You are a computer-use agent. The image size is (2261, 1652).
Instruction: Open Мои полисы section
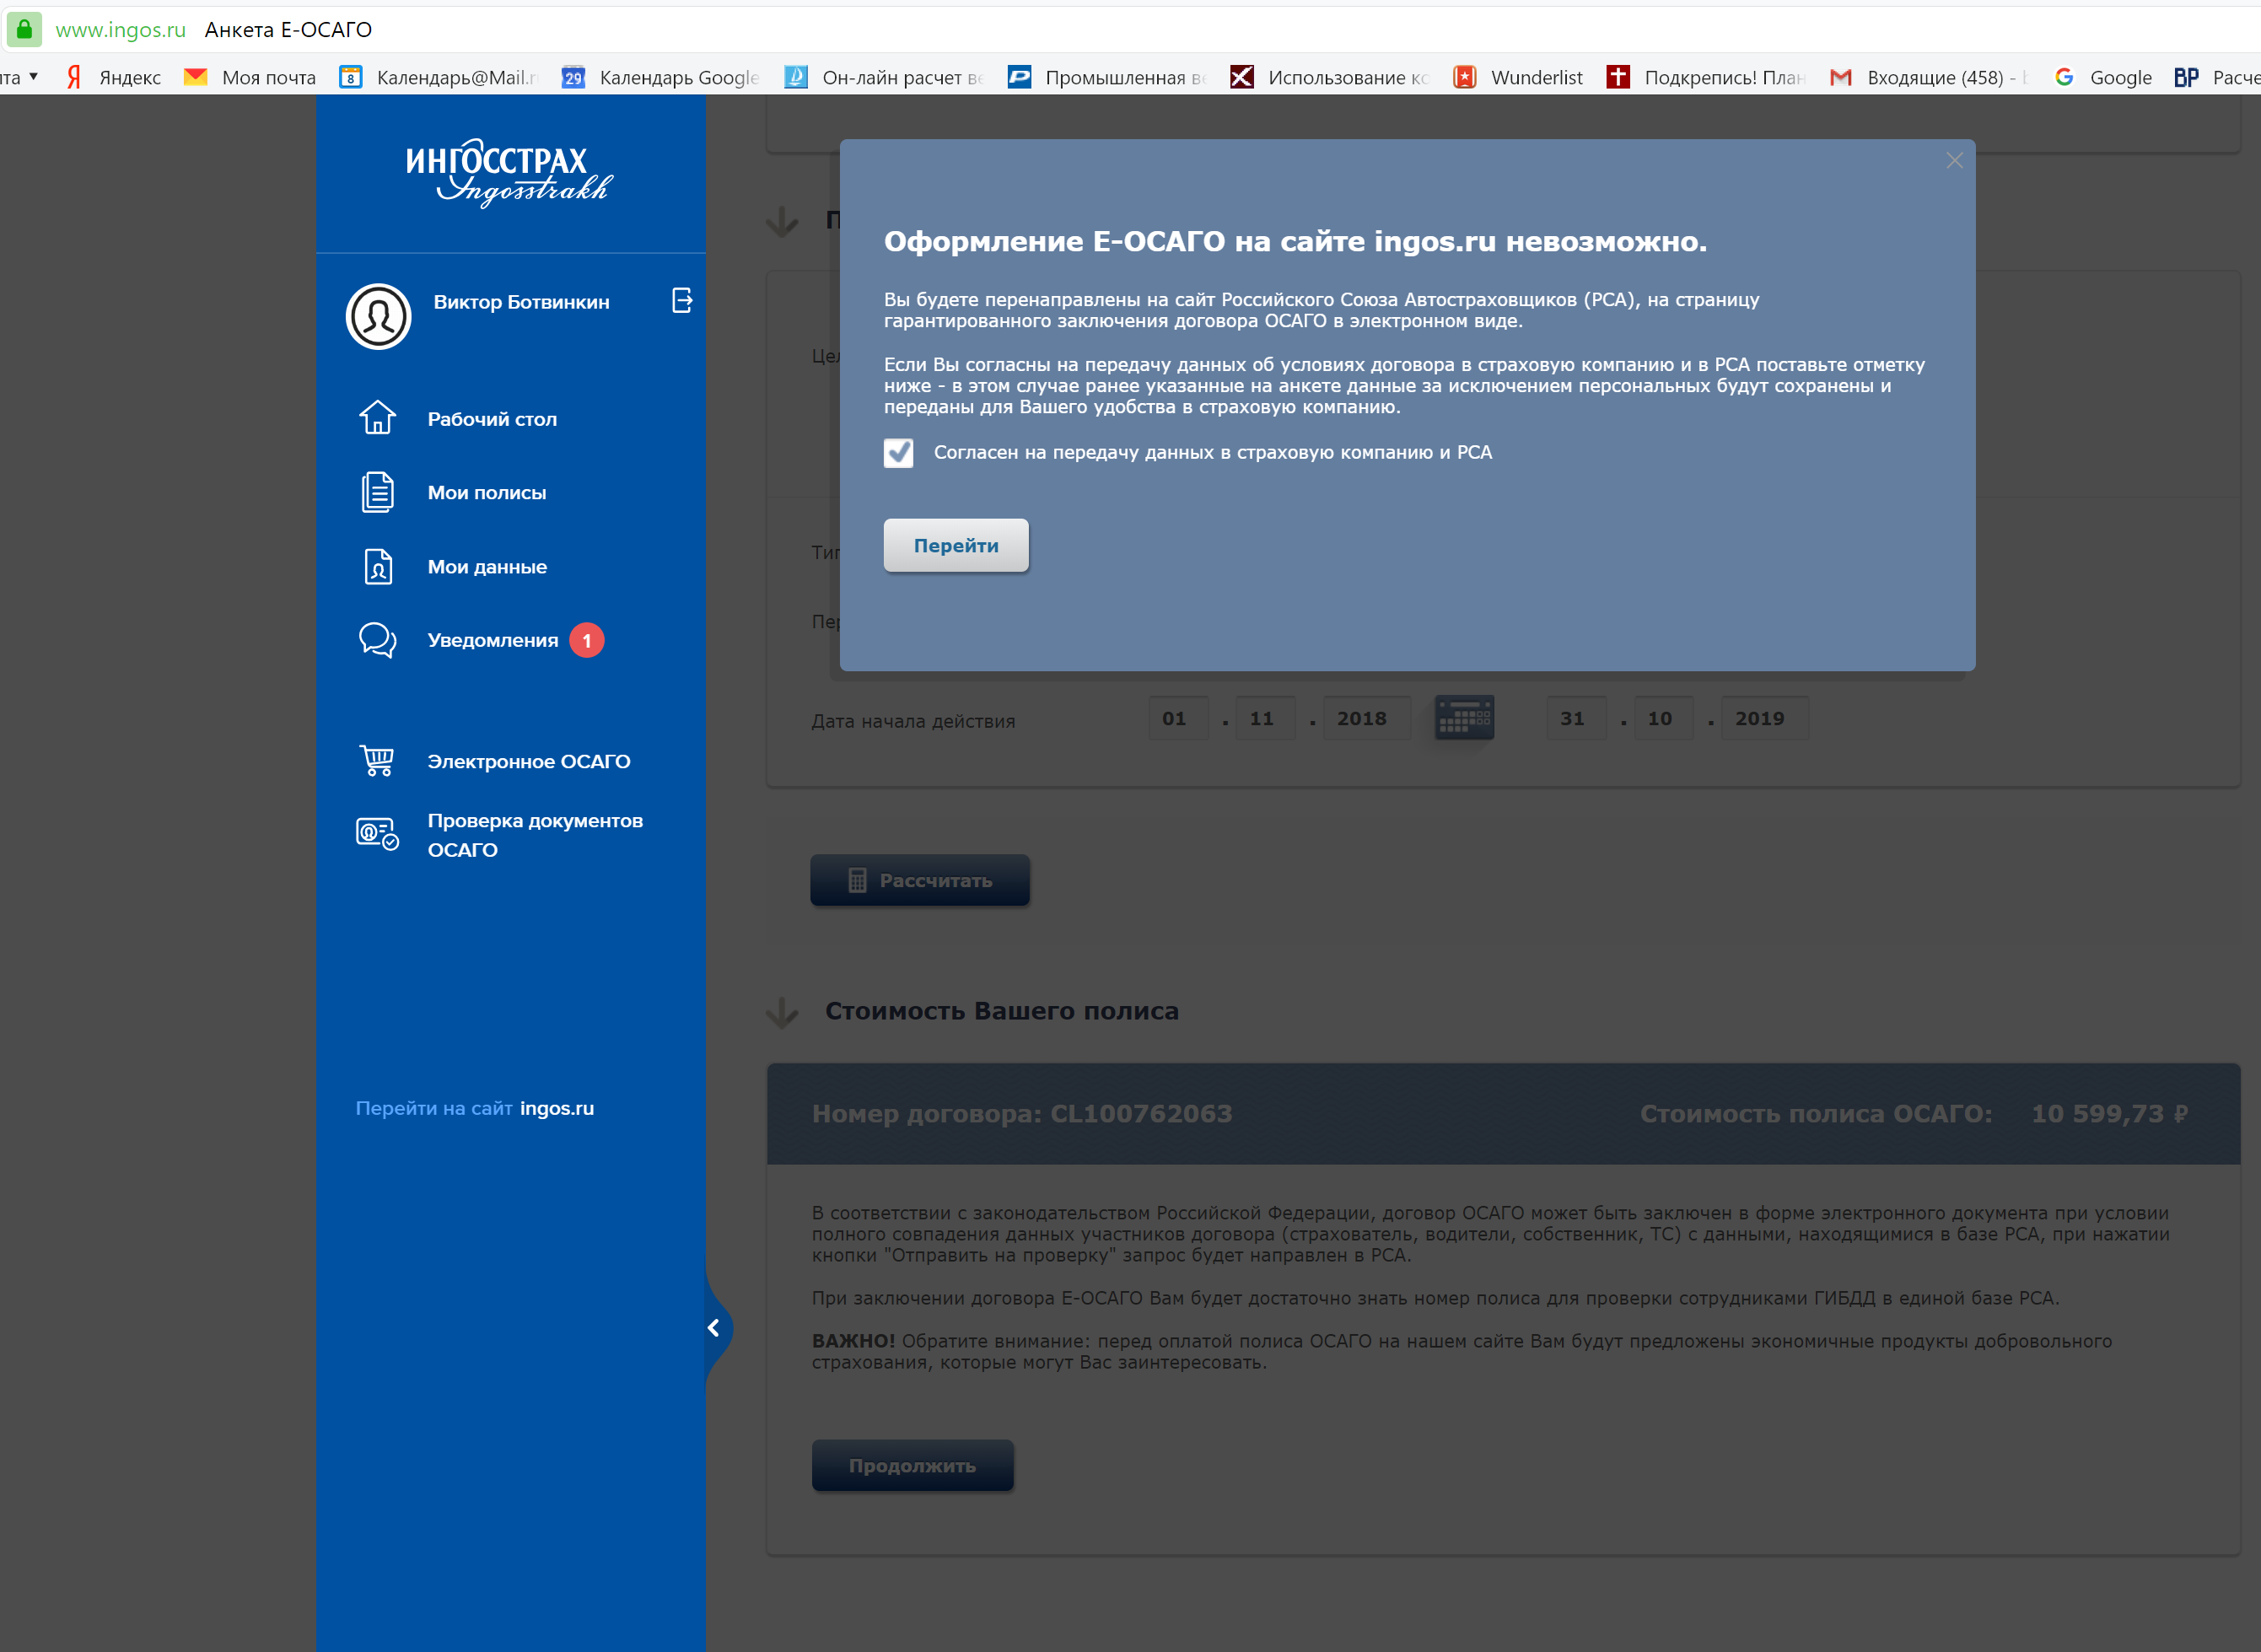487,492
